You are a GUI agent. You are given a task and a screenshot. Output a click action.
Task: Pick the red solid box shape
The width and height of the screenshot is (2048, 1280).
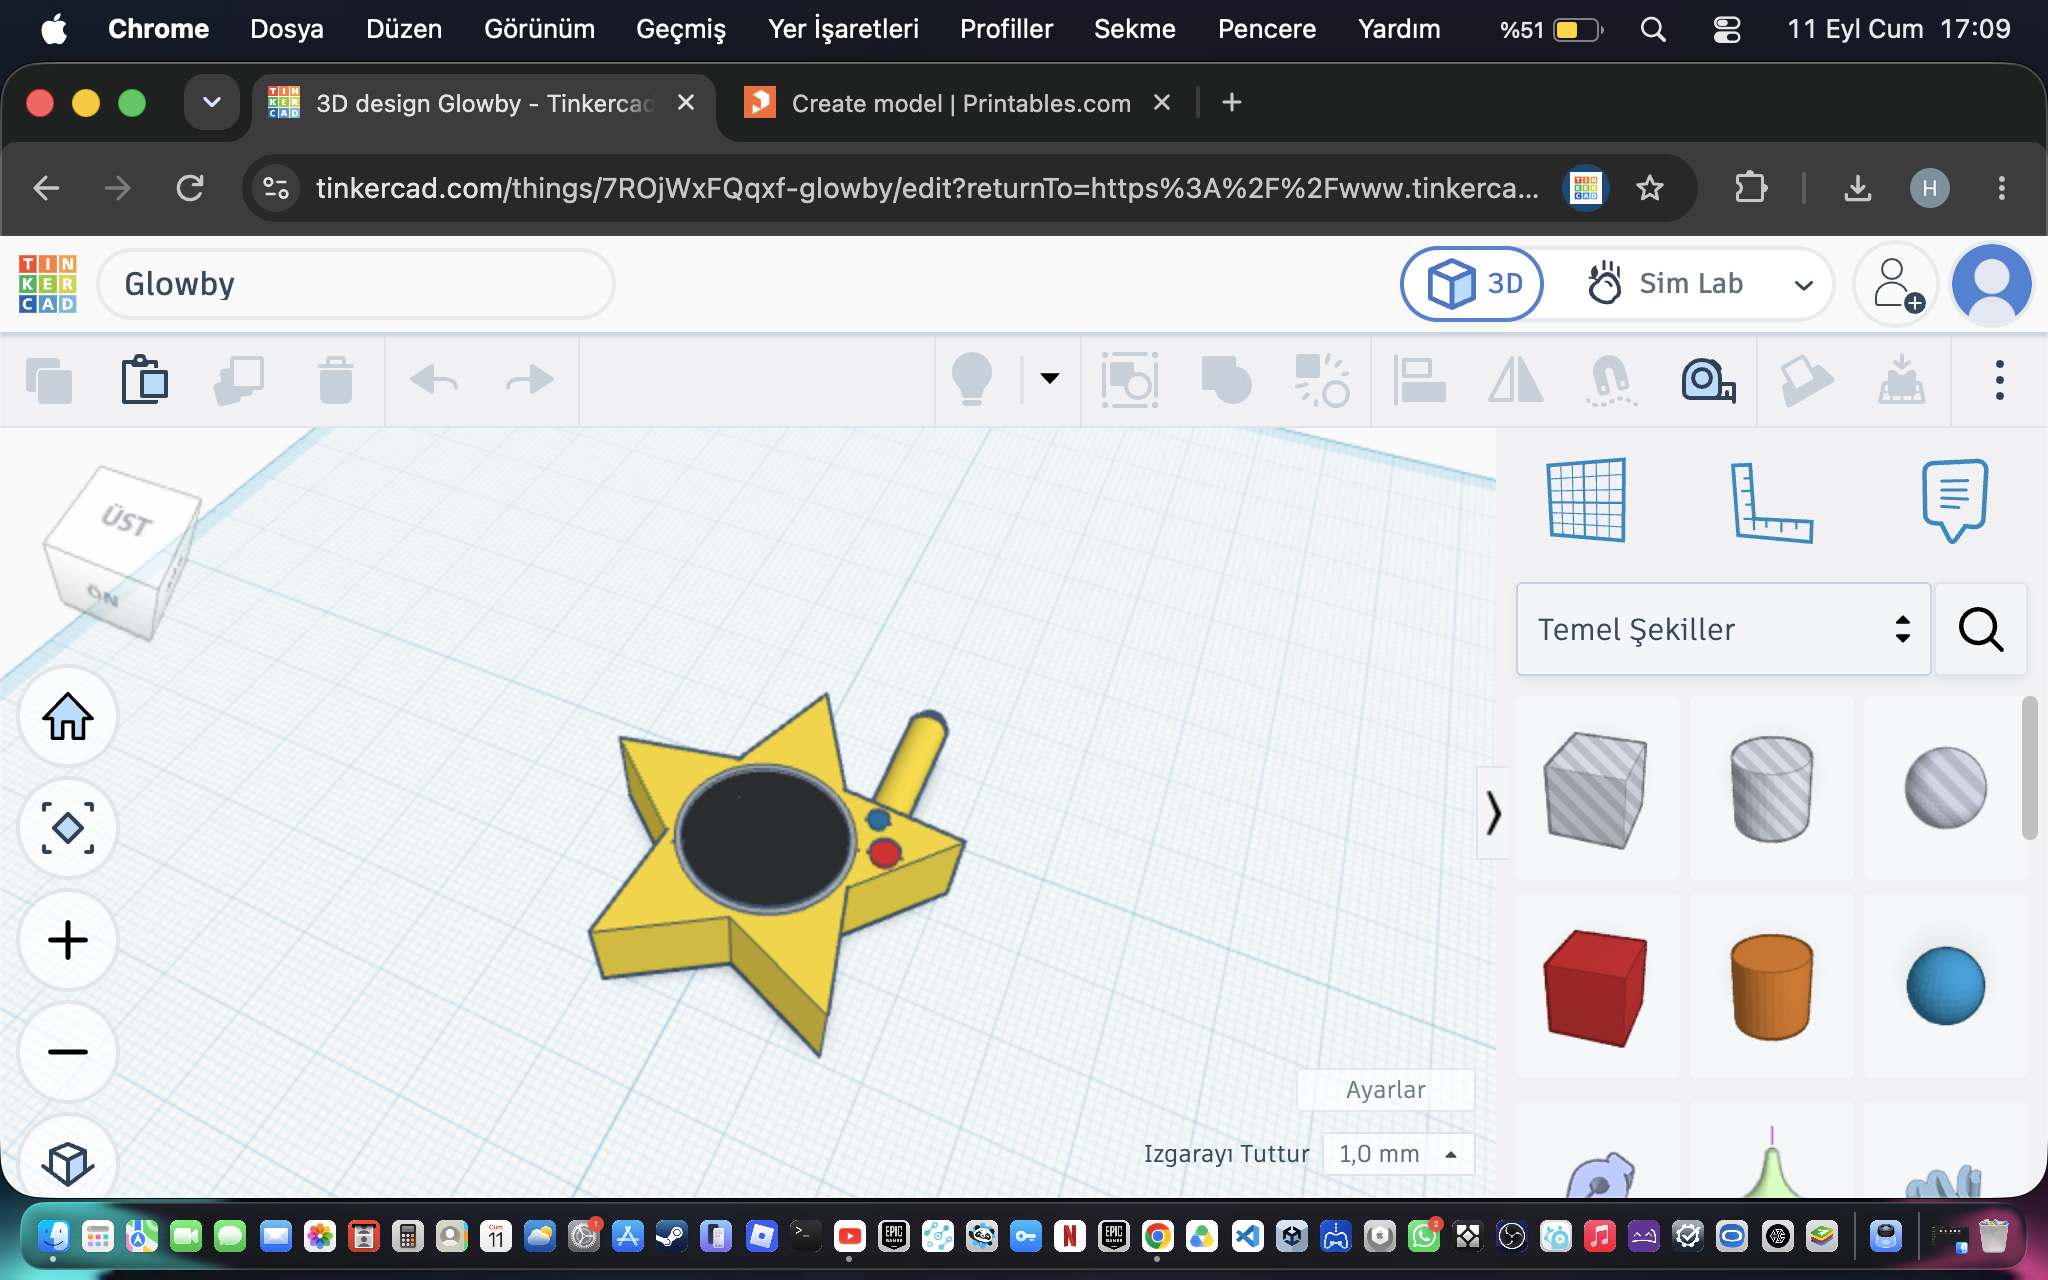pos(1596,986)
